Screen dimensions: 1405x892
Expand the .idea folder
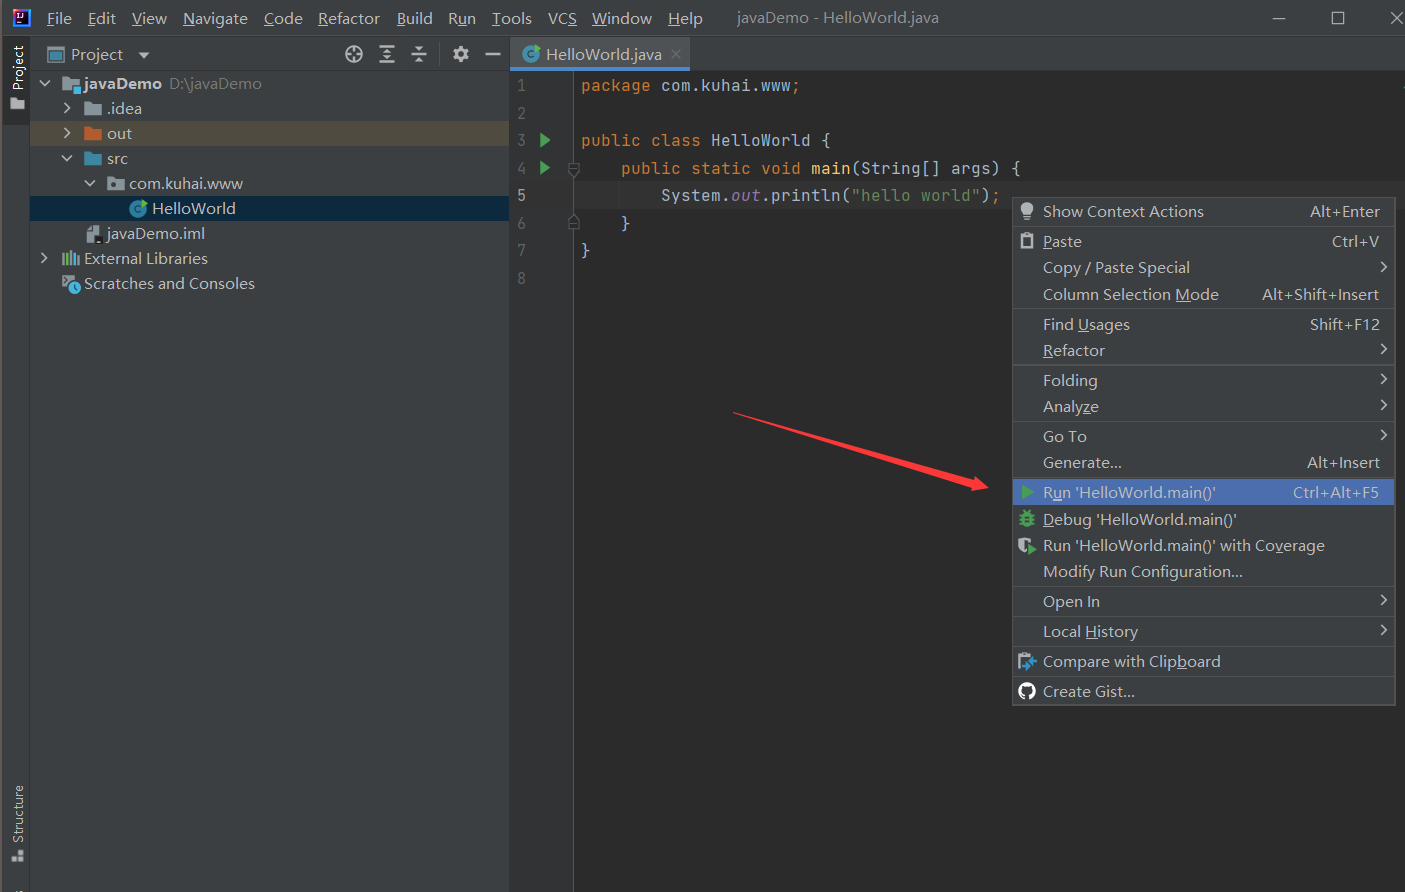[67, 108]
